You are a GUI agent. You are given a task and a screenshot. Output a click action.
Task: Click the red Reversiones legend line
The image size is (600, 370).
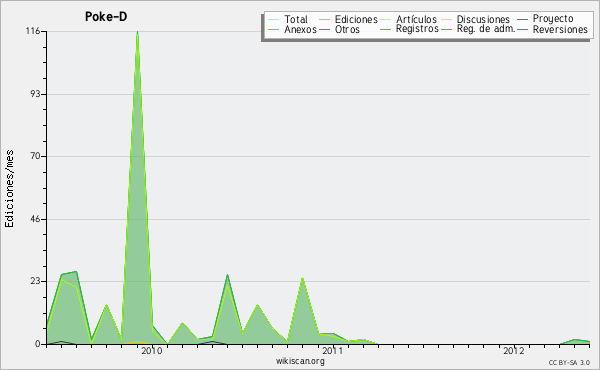click(523, 29)
